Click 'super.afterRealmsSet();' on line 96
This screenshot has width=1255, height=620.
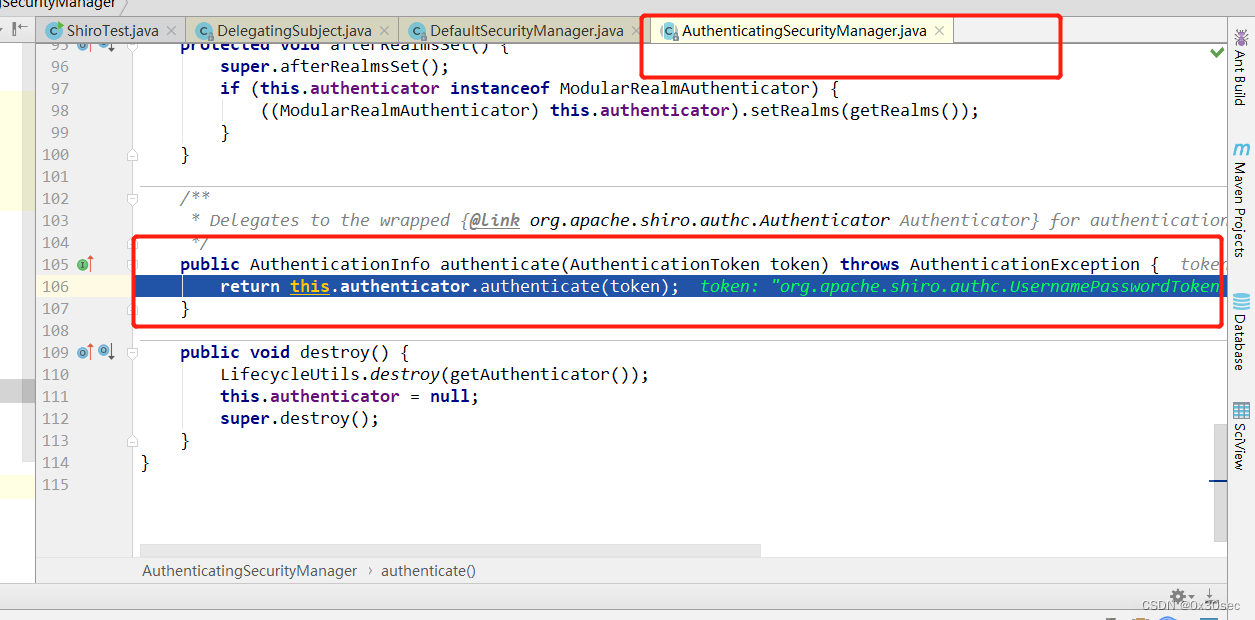pos(335,66)
